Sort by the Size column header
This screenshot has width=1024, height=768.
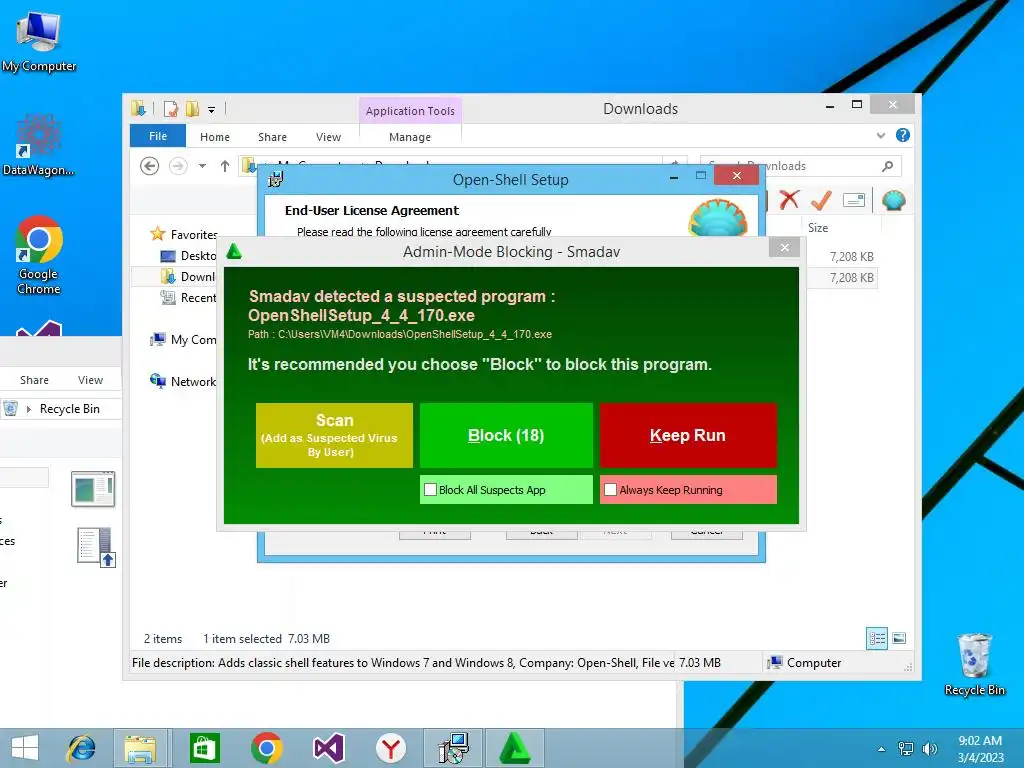point(818,228)
